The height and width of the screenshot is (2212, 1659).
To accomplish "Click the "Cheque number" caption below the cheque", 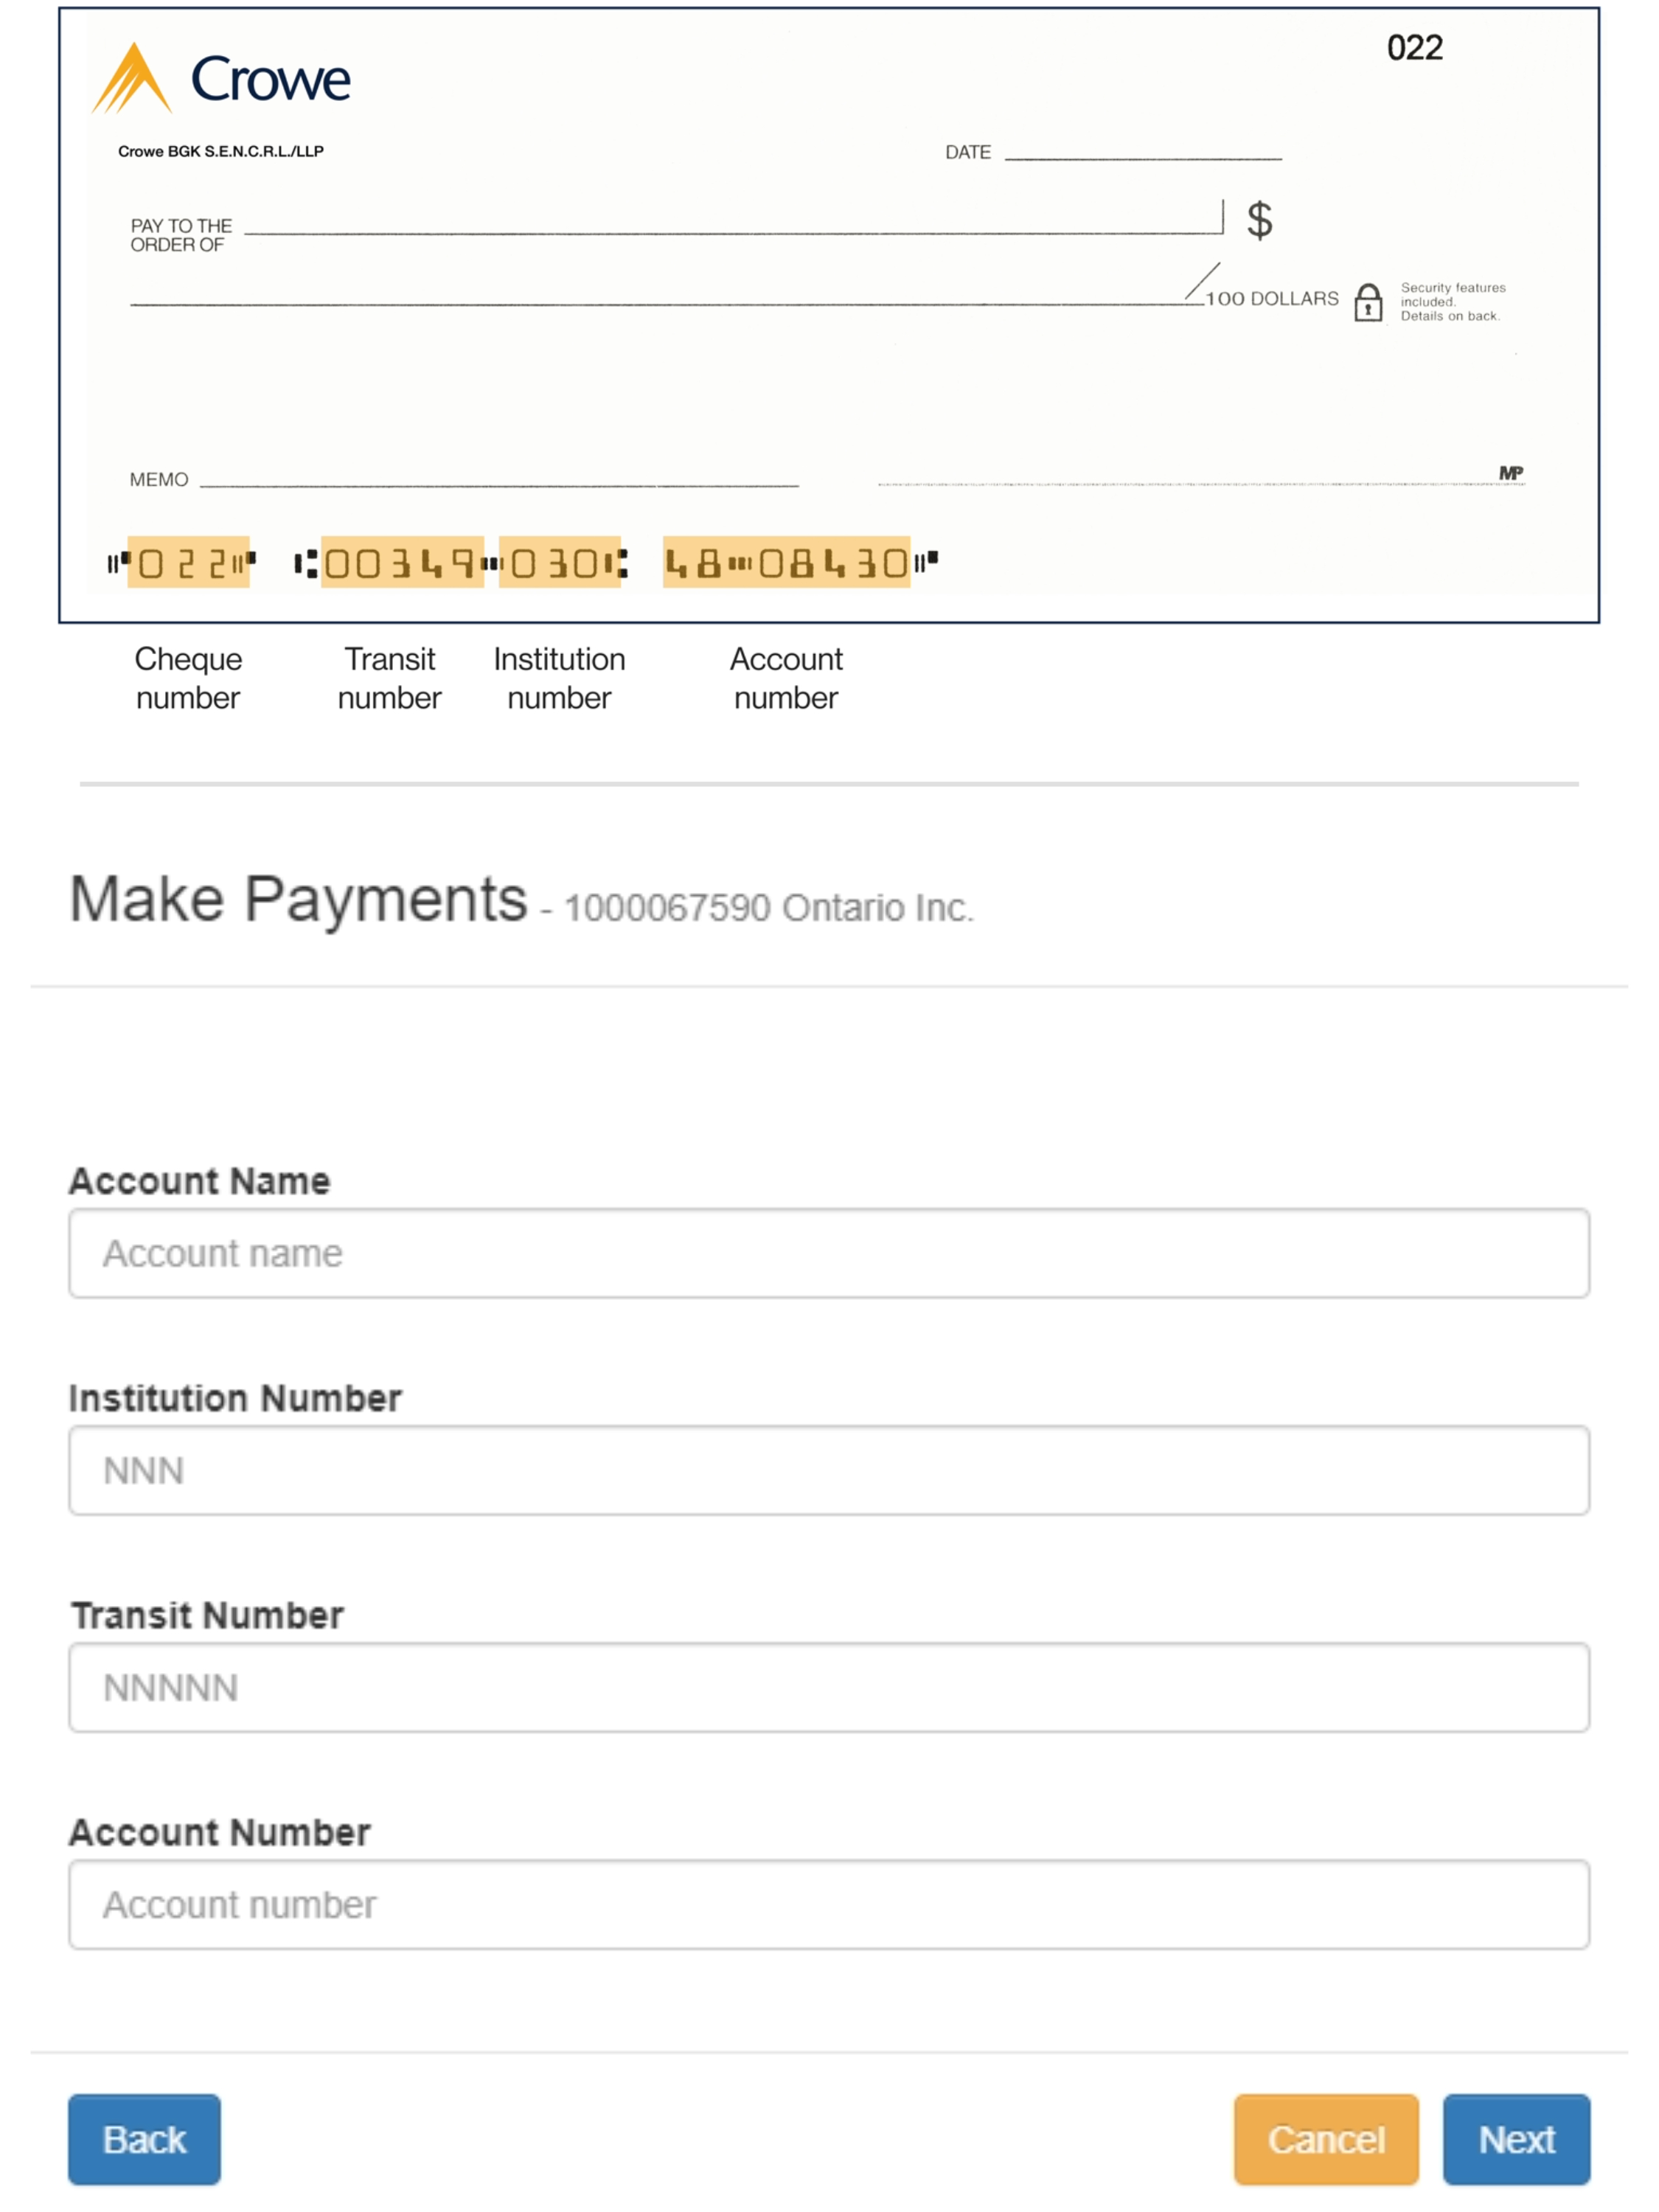I will (188, 678).
